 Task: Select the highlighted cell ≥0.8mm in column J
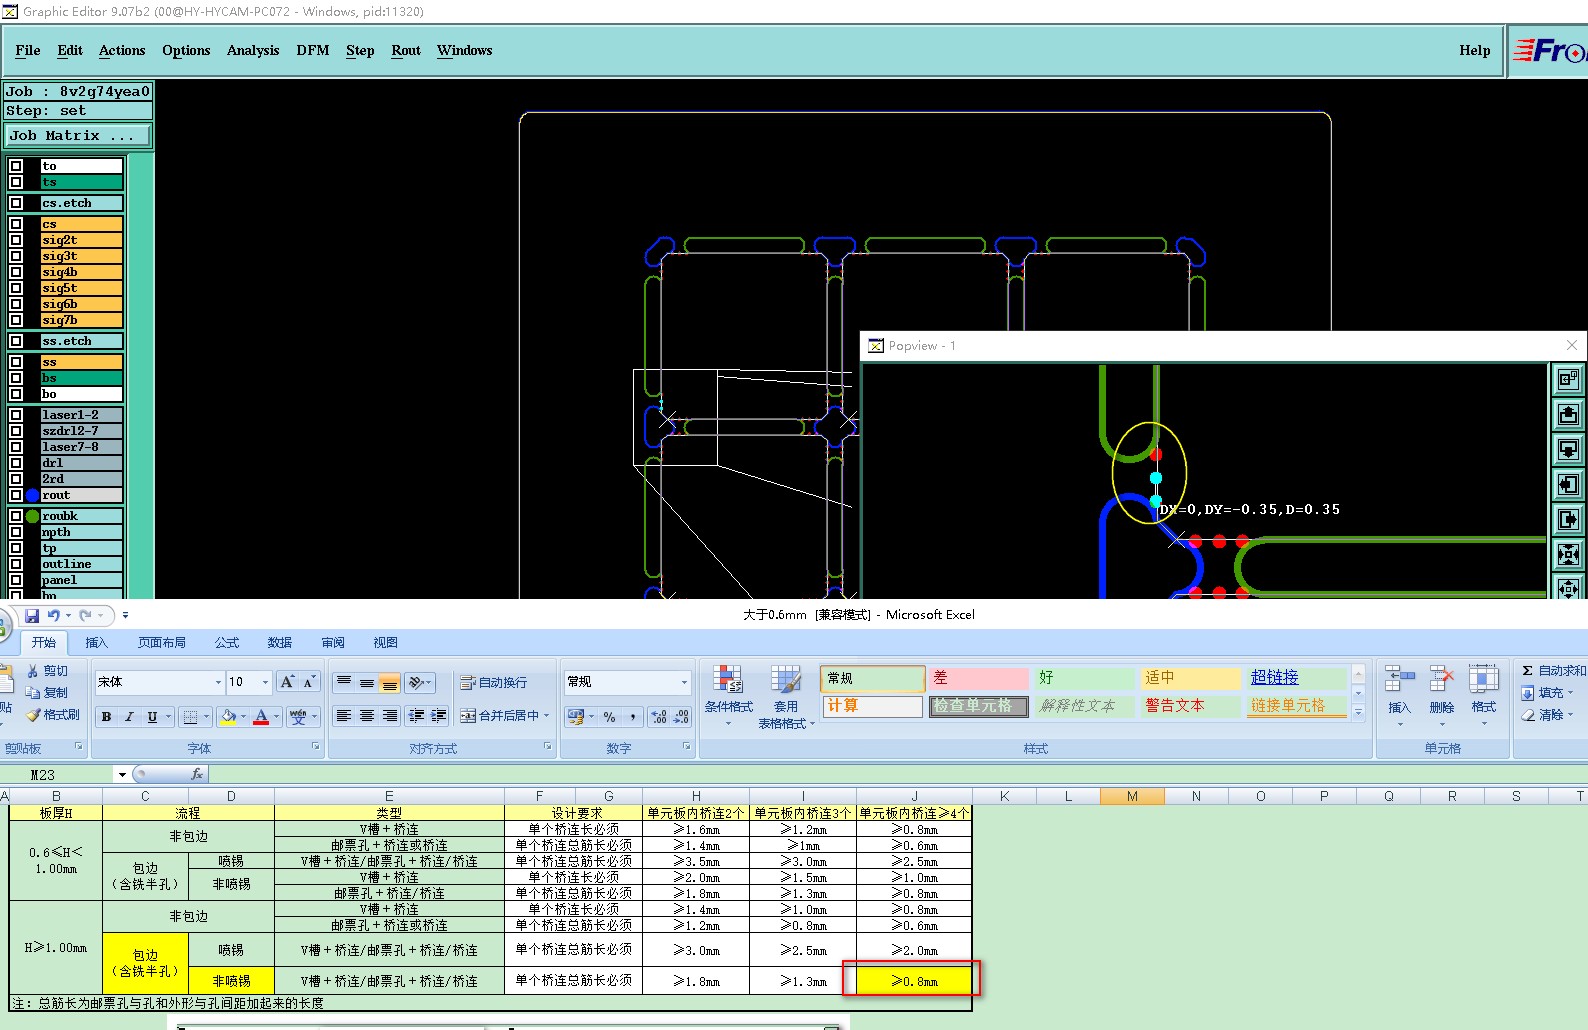coord(913,981)
